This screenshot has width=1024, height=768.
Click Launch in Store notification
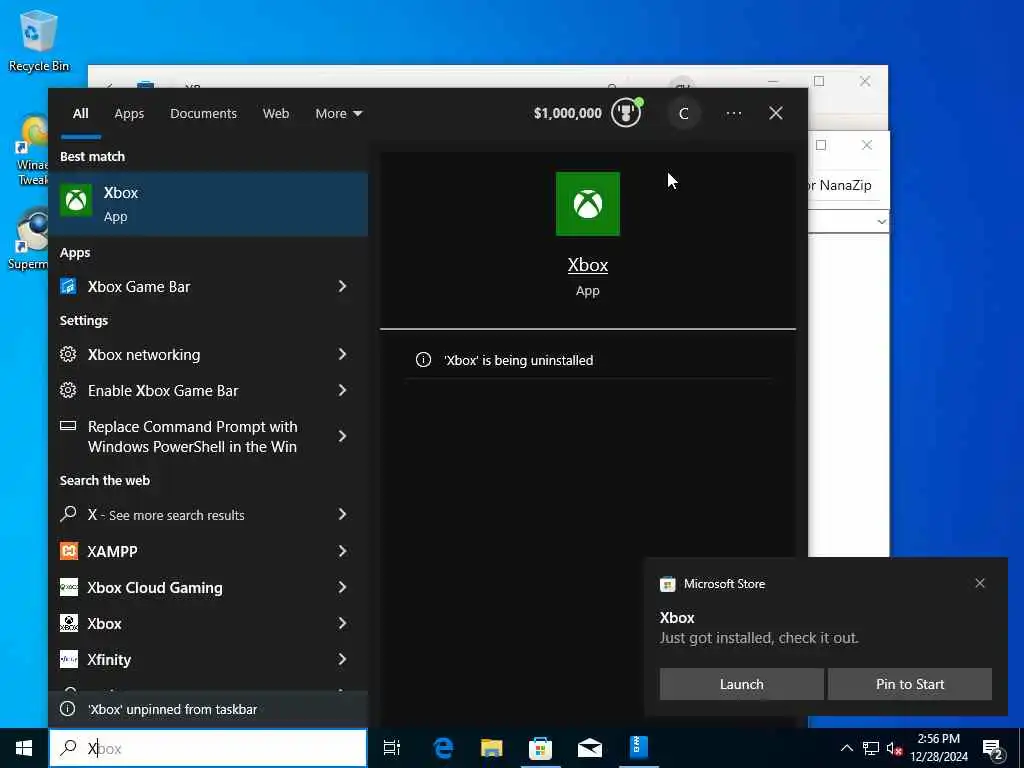pyautogui.click(x=741, y=684)
